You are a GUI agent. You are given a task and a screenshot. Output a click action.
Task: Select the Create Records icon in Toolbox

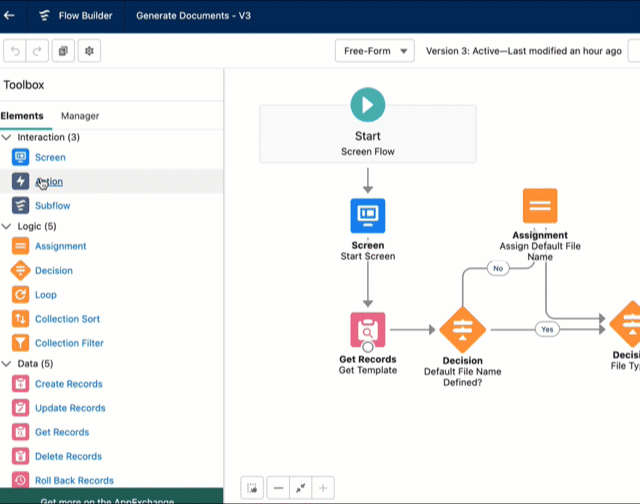[20, 384]
